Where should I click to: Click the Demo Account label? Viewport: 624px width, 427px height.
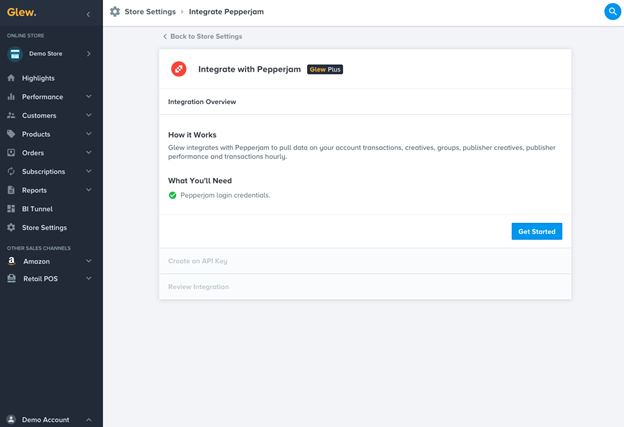(x=45, y=420)
